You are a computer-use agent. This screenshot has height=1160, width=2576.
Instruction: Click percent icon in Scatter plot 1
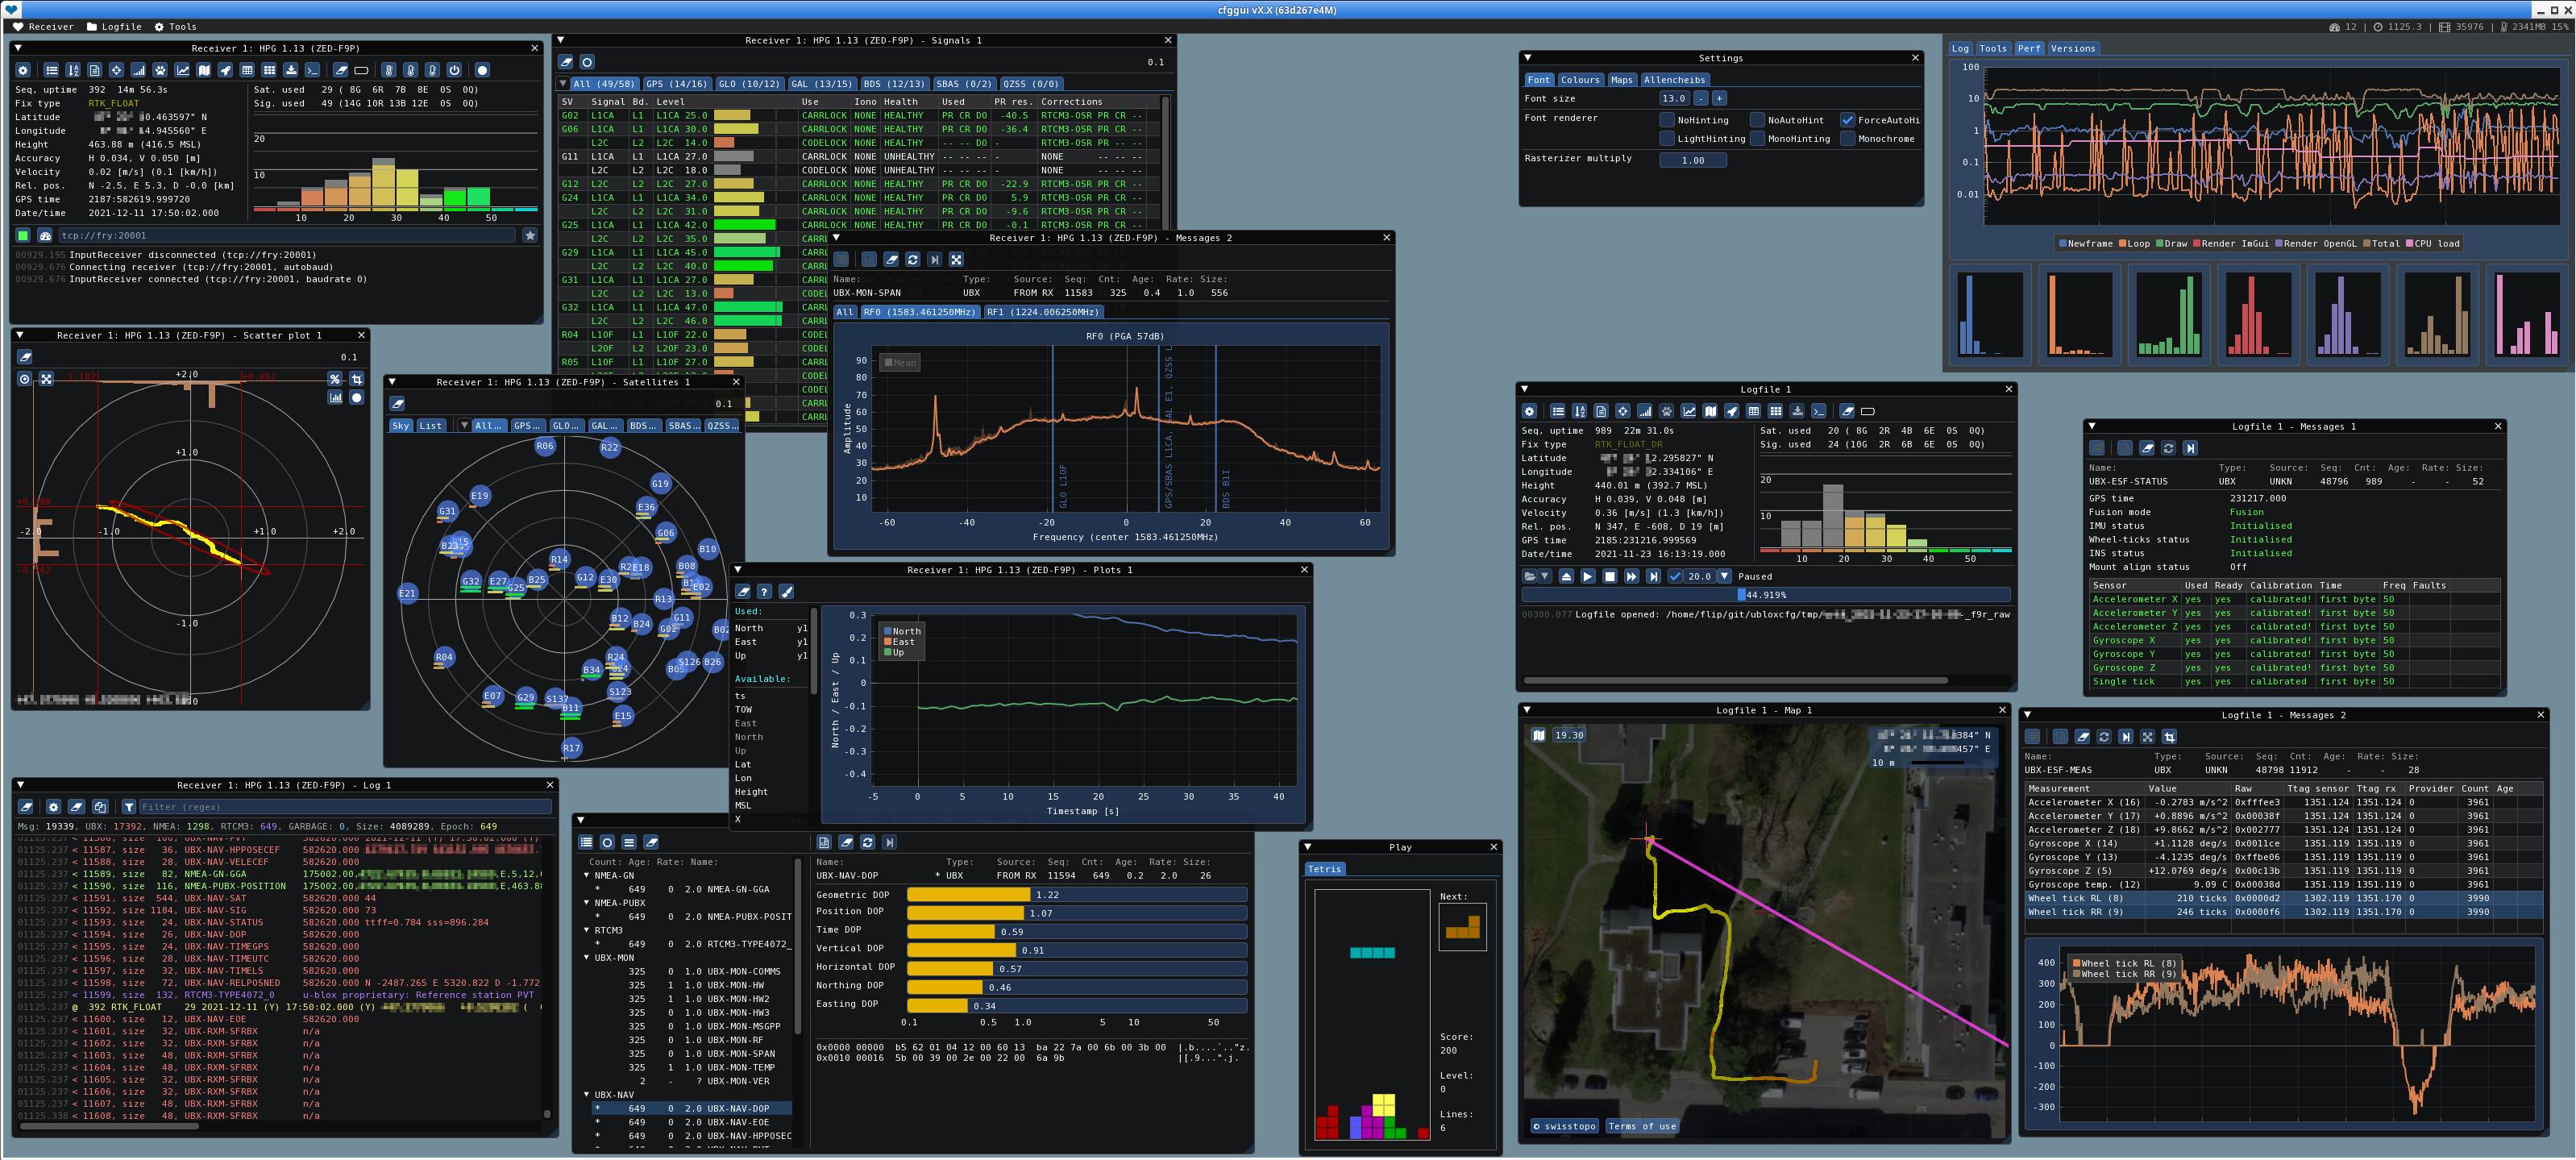[335, 379]
